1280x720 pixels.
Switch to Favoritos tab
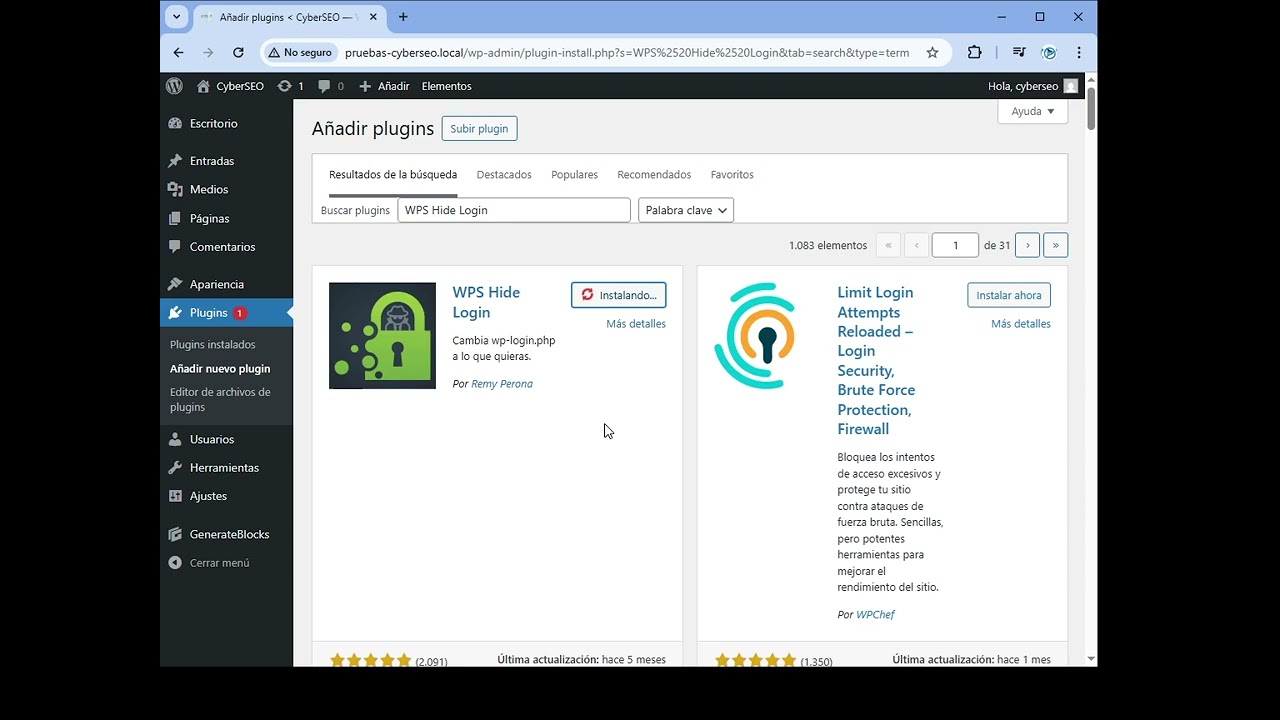coord(732,174)
